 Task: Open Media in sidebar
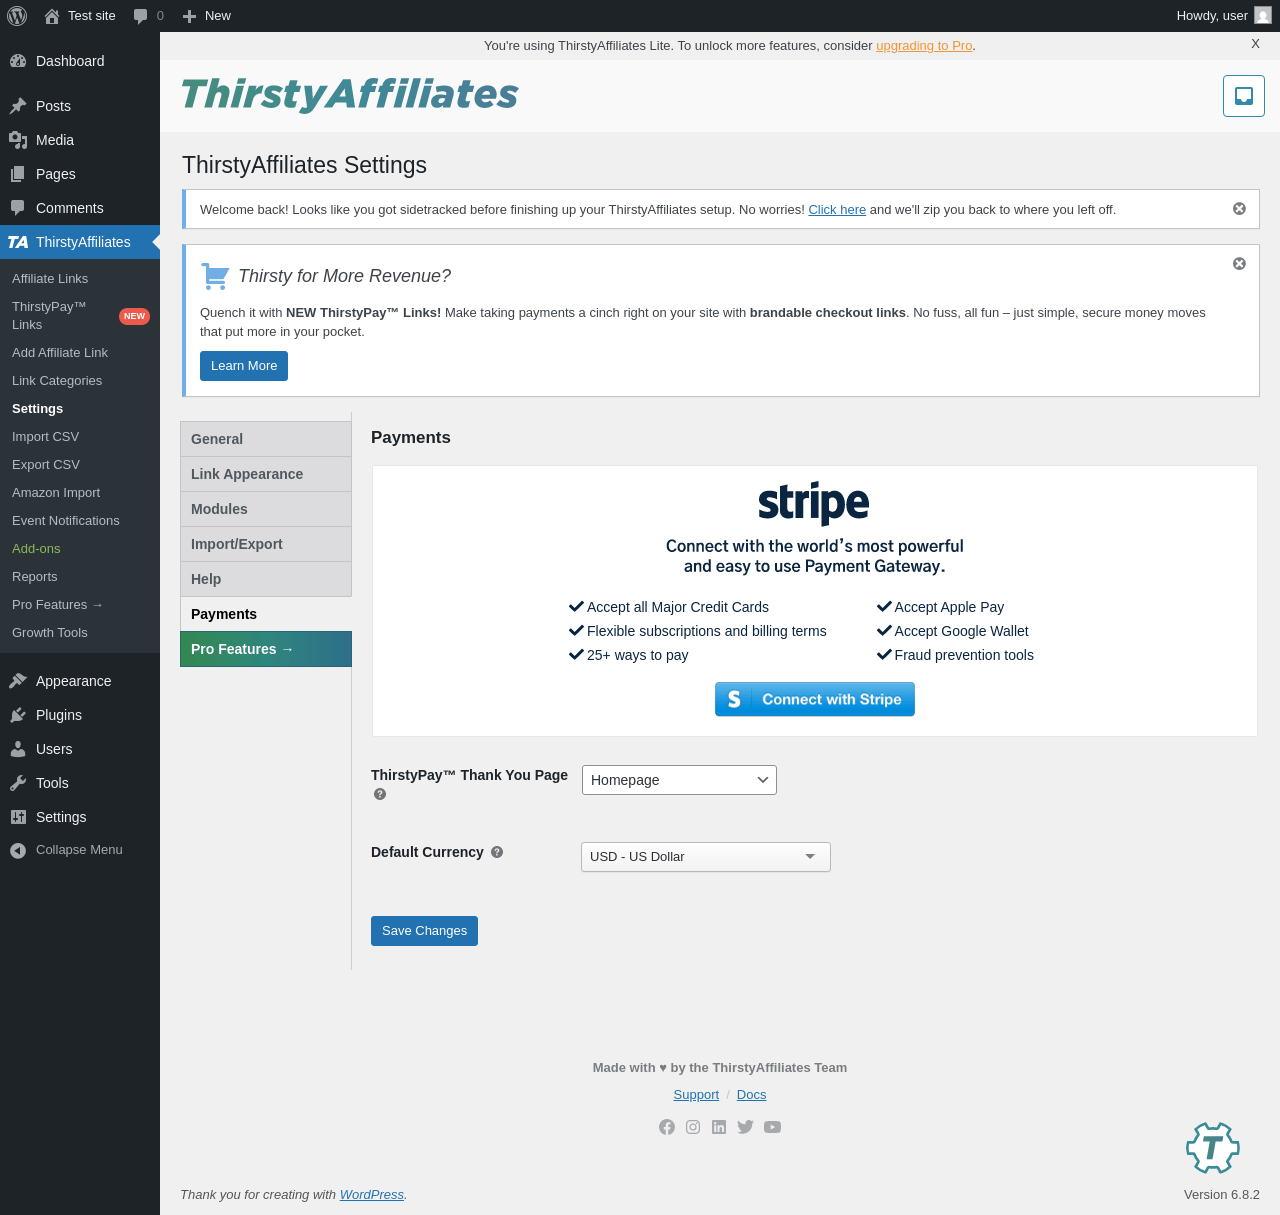click(80, 140)
